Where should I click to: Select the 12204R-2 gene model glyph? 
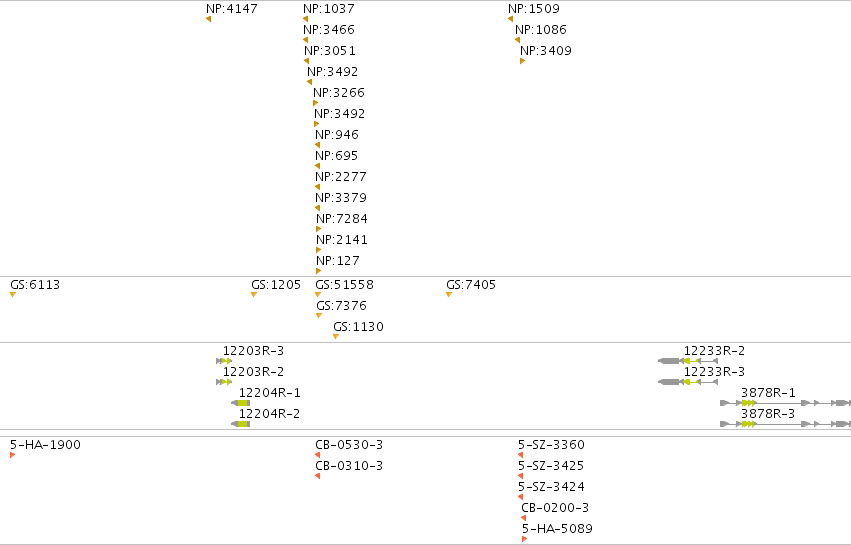pyautogui.click(x=241, y=424)
